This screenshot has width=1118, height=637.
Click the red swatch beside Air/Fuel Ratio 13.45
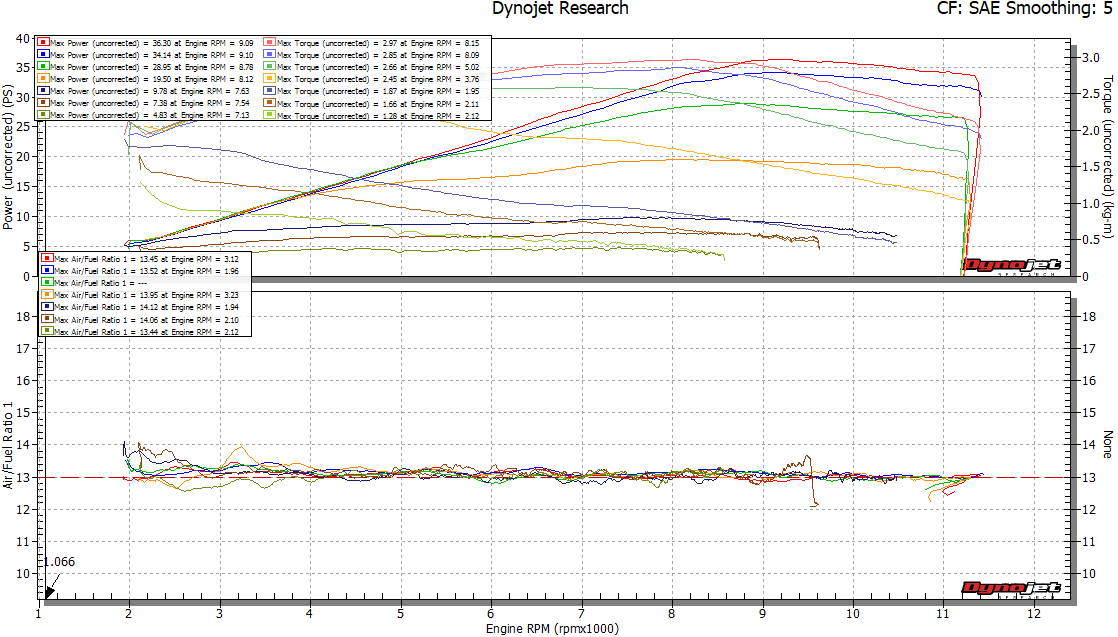pyautogui.click(x=47, y=259)
